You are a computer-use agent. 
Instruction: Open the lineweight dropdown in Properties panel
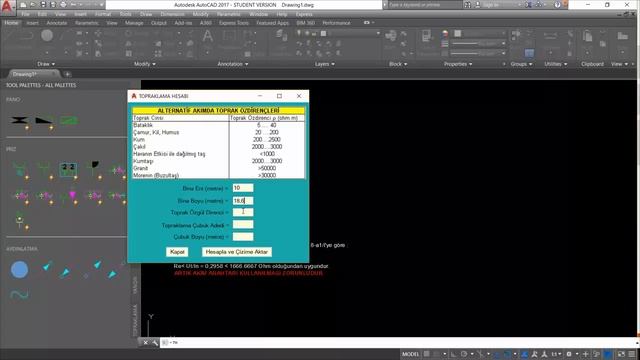[480, 43]
